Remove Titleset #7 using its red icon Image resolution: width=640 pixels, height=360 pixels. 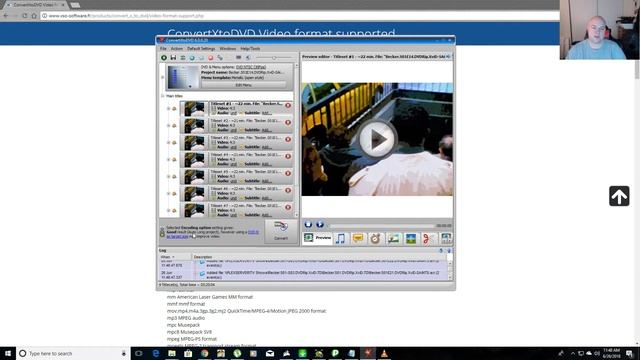(x=288, y=207)
